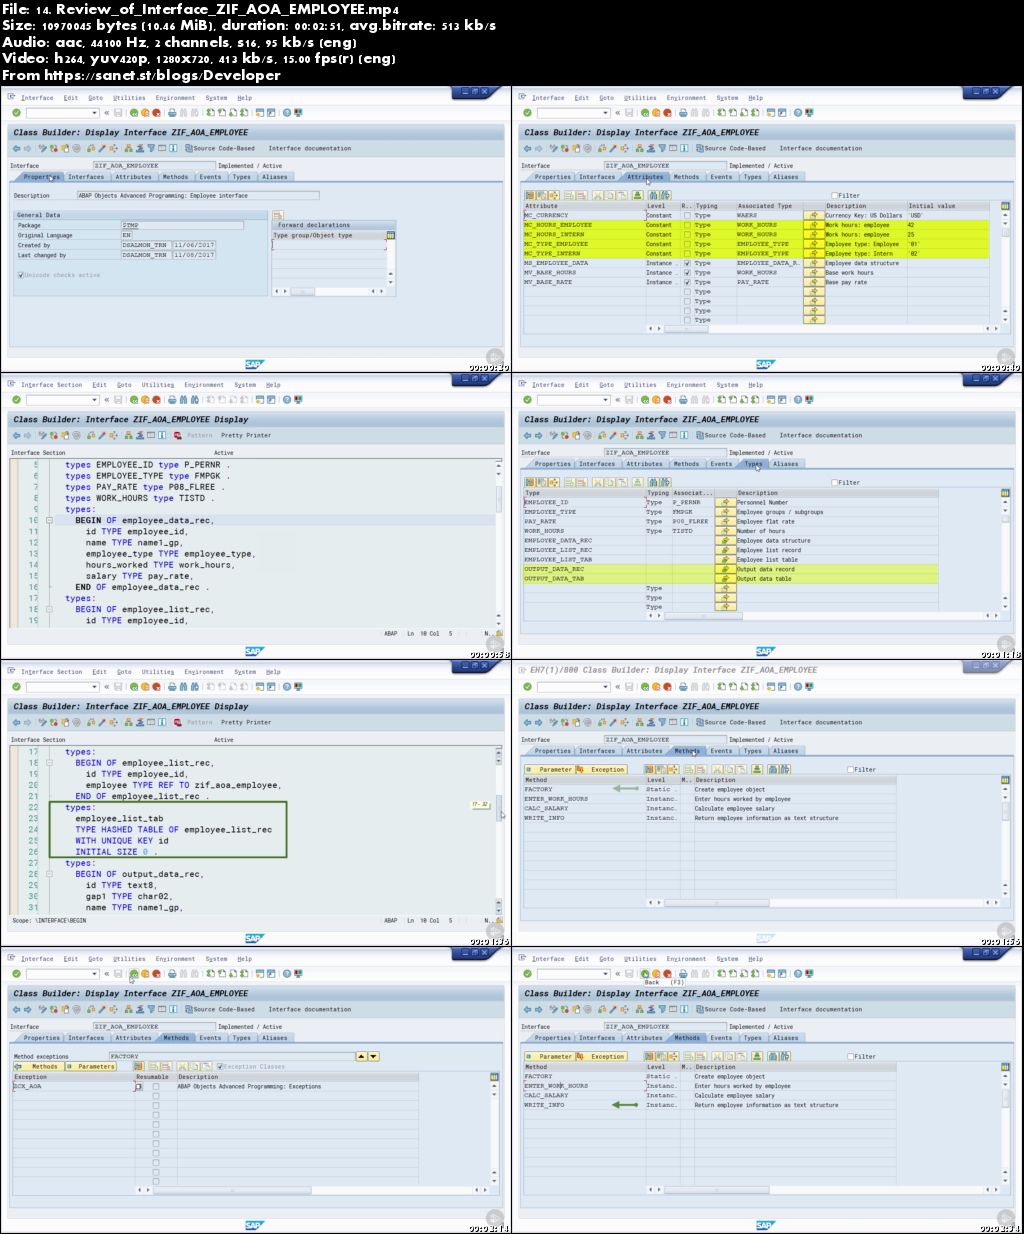The height and width of the screenshot is (1234, 1024).
Task: Click the Print icon in the Types-tab frame
Action: (x=683, y=400)
